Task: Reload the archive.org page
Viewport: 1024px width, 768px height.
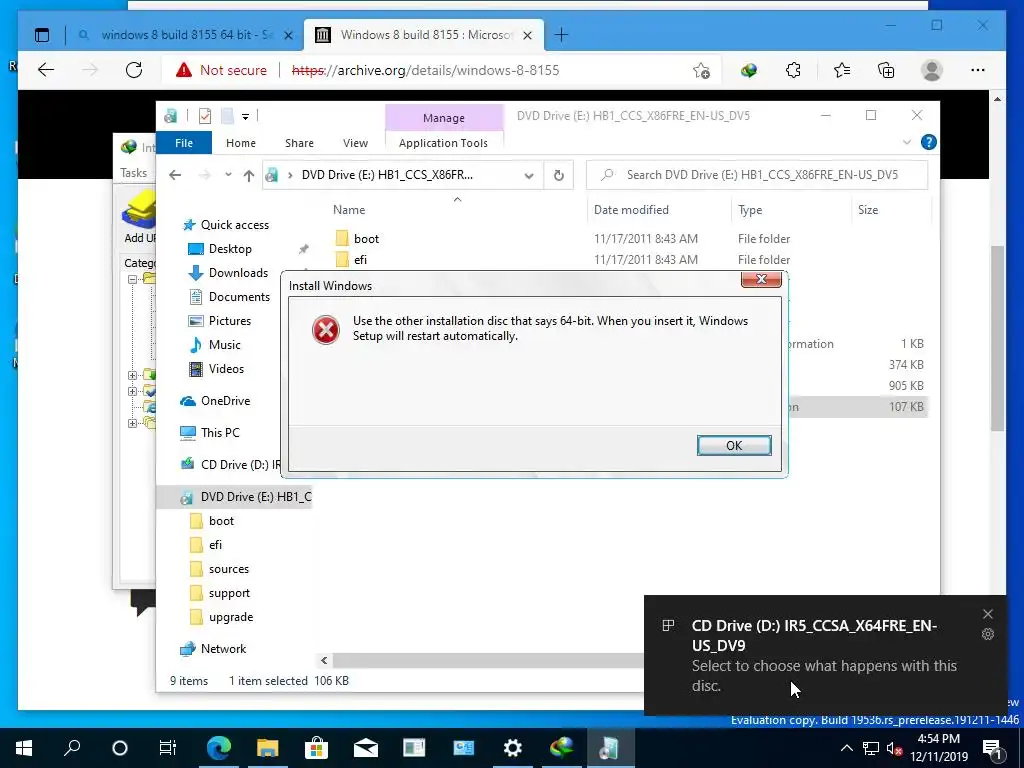Action: 134,70
